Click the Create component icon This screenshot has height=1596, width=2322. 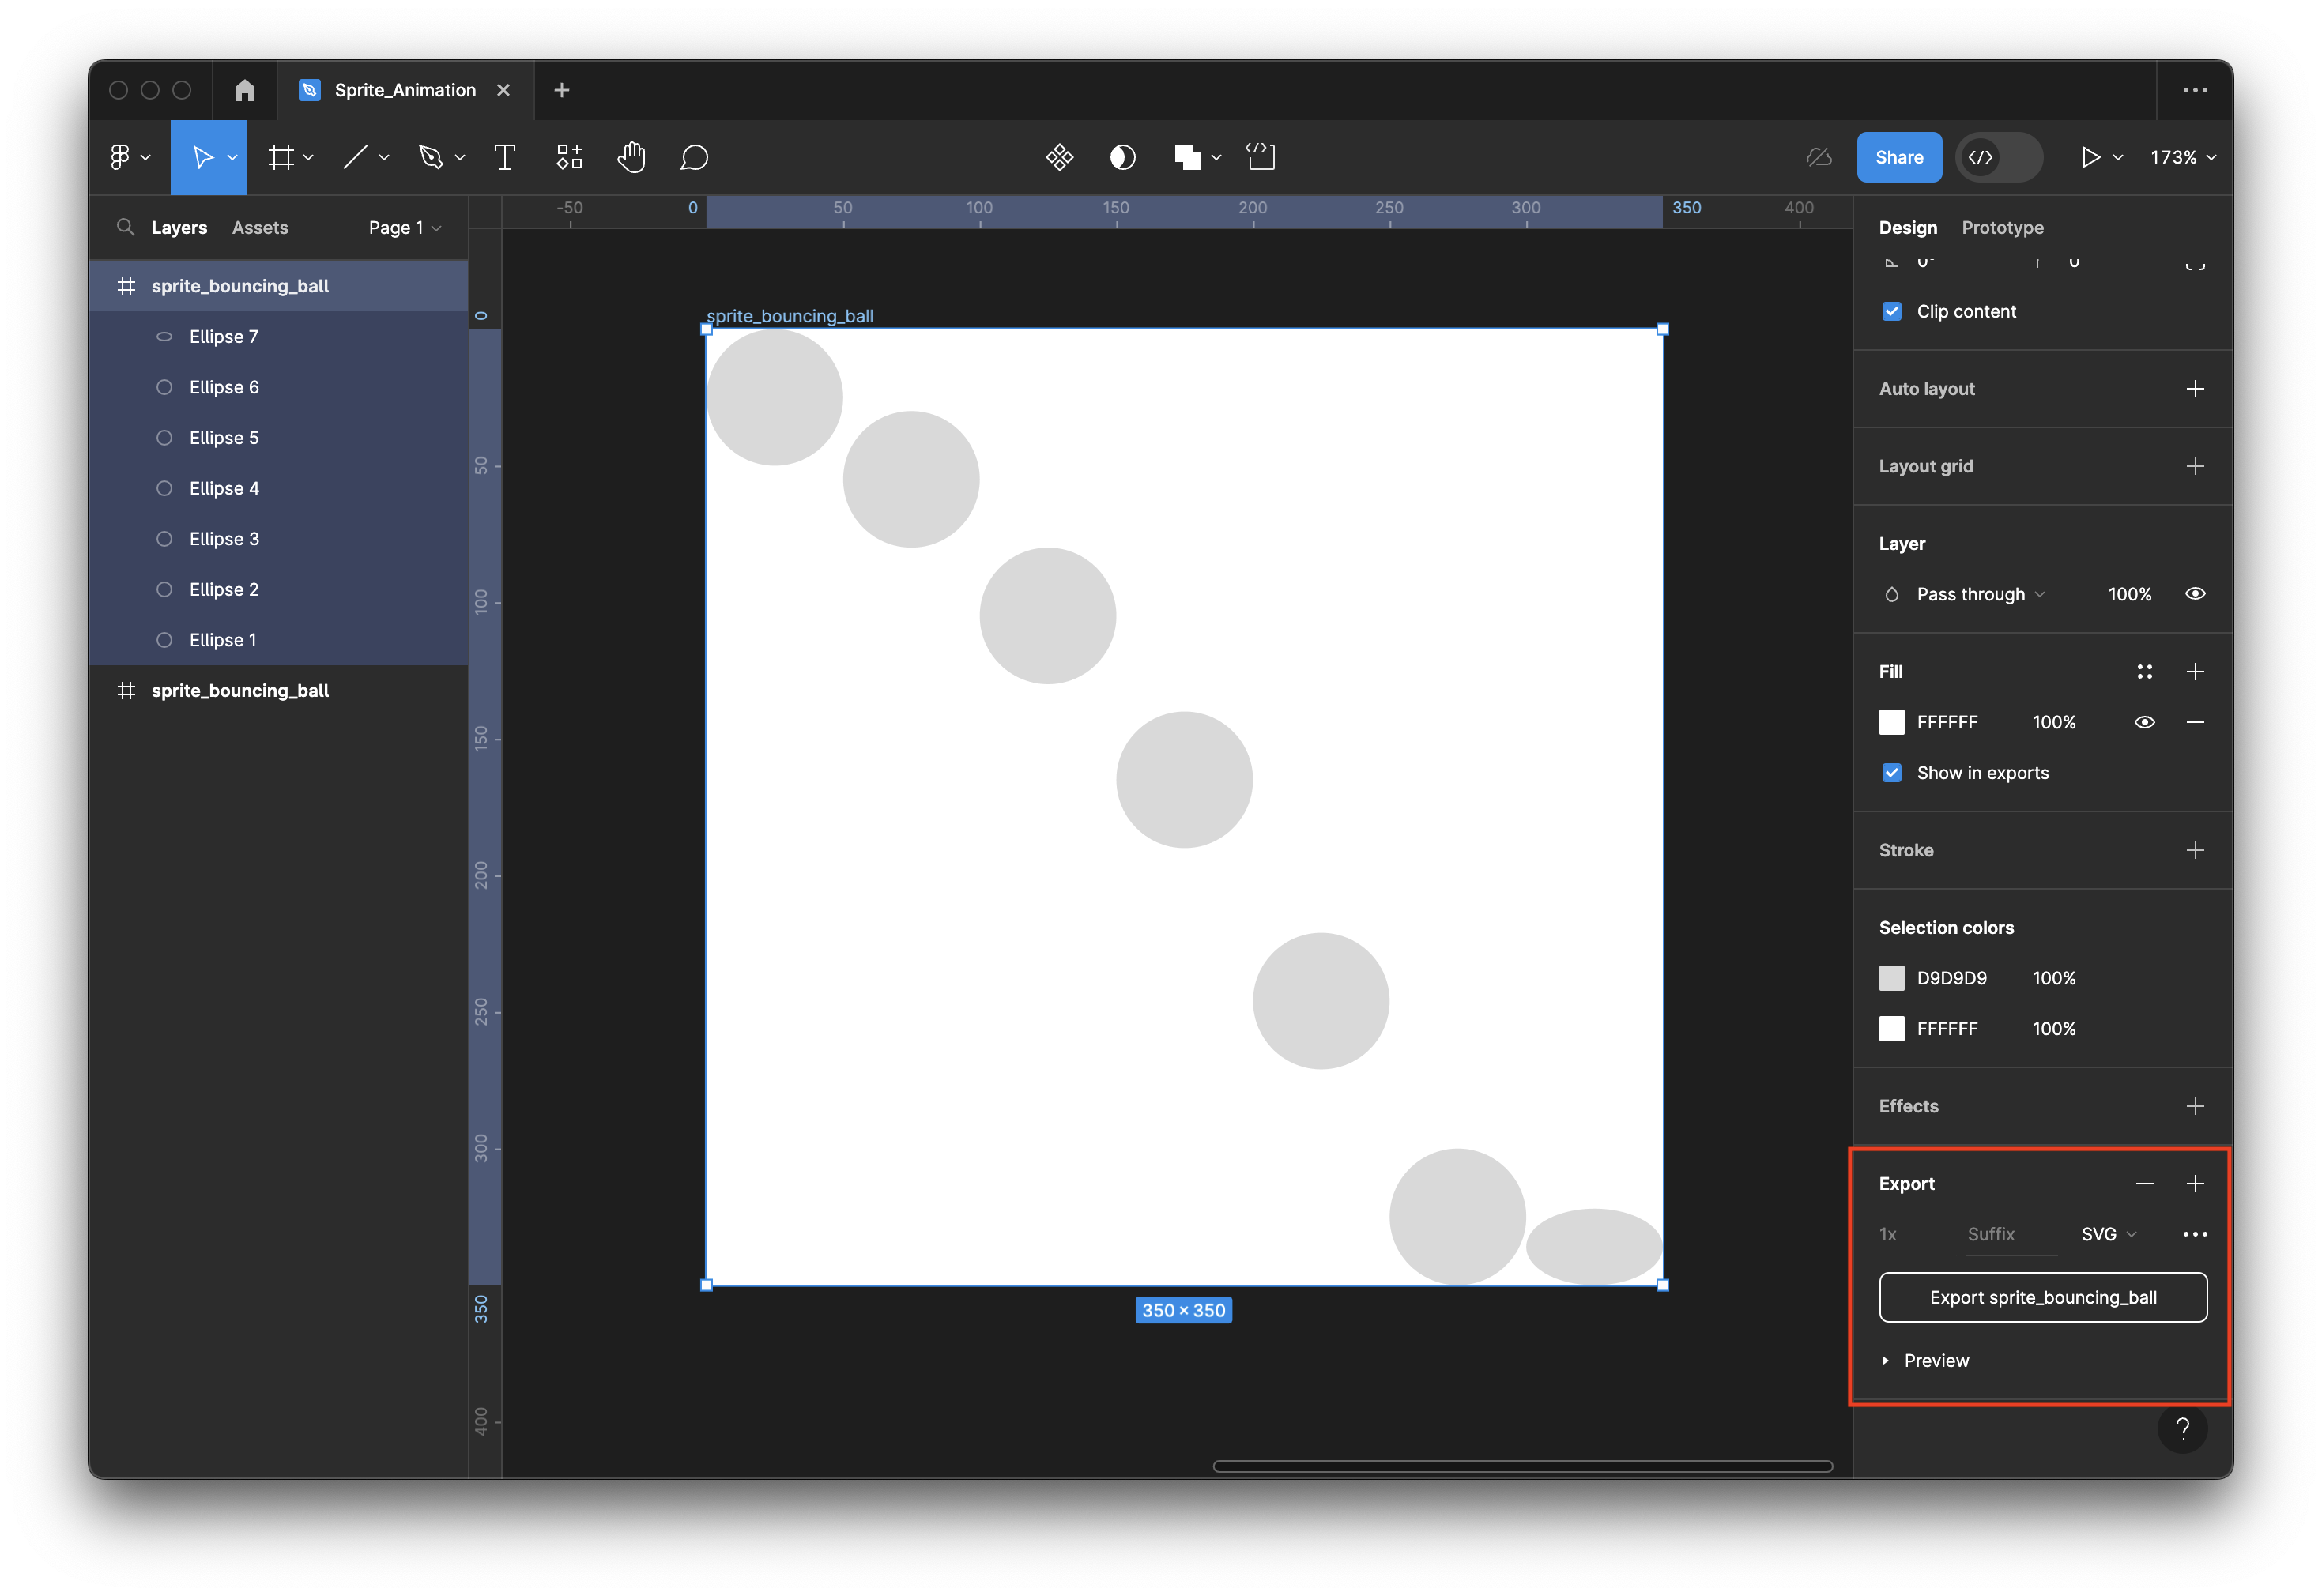click(1059, 157)
